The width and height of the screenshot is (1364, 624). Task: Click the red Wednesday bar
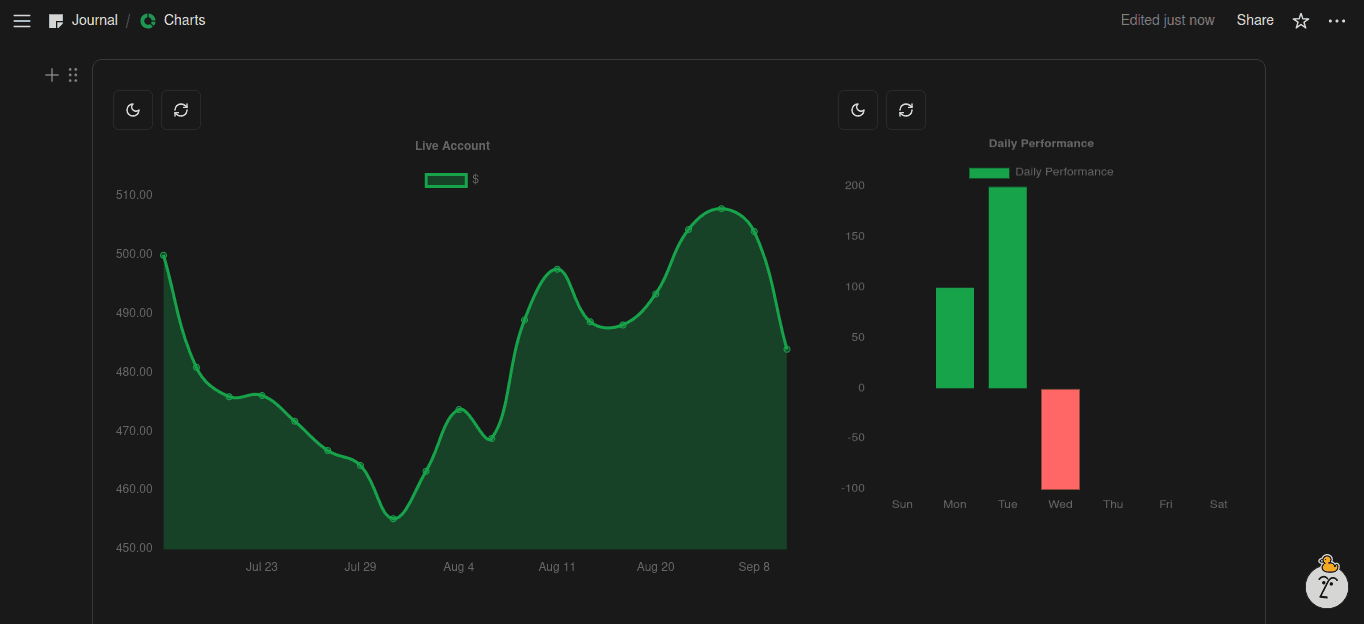[1060, 440]
